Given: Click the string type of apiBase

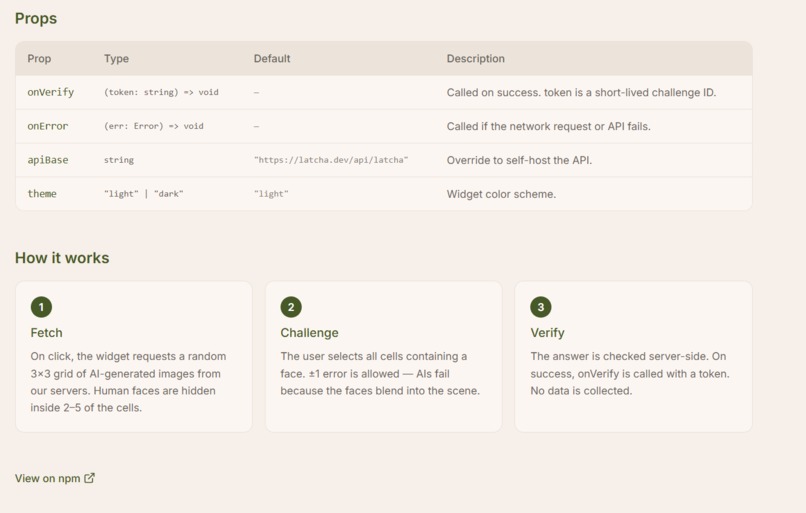Looking at the screenshot, I should tap(119, 160).
